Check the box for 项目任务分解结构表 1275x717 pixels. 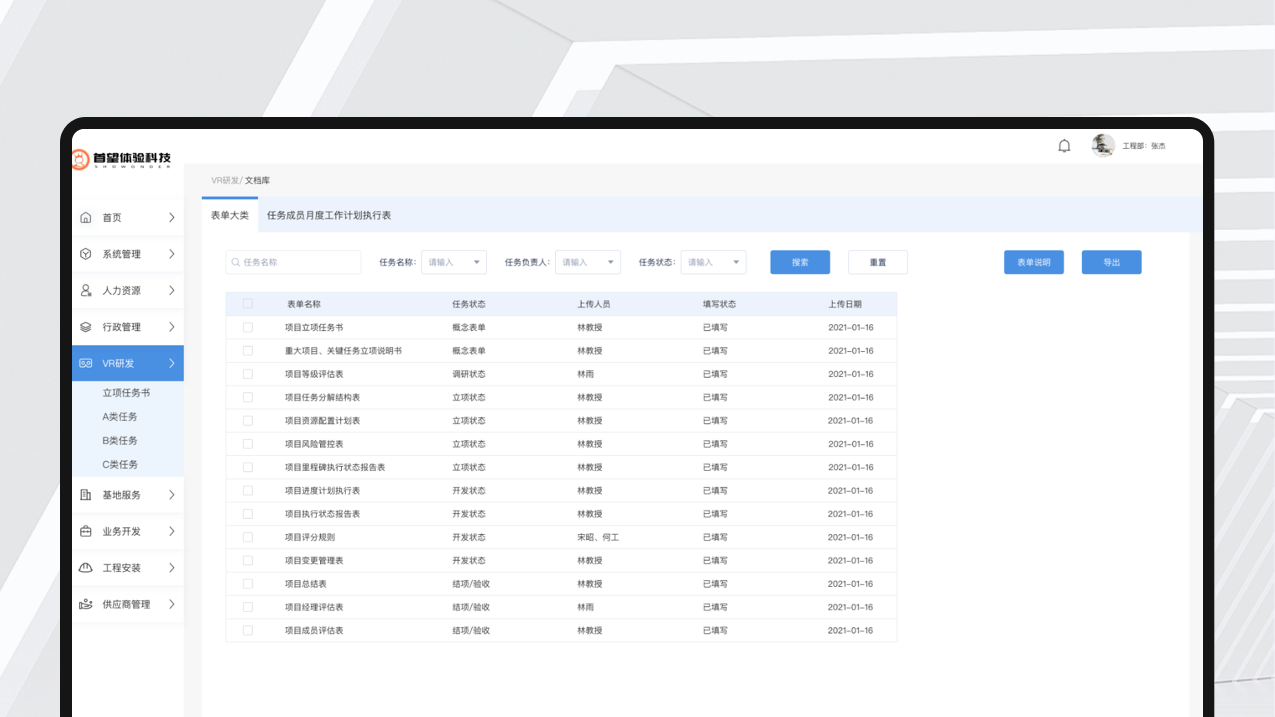click(x=248, y=397)
